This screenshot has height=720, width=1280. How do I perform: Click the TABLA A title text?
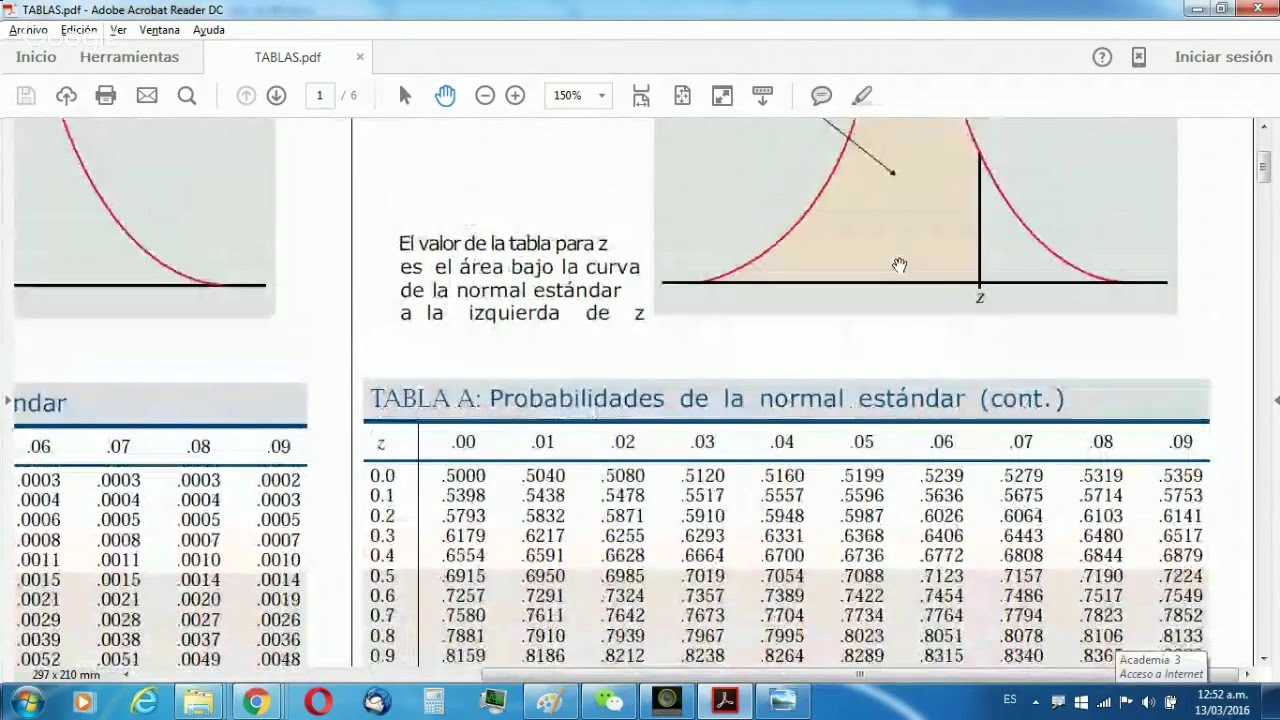tap(717, 399)
